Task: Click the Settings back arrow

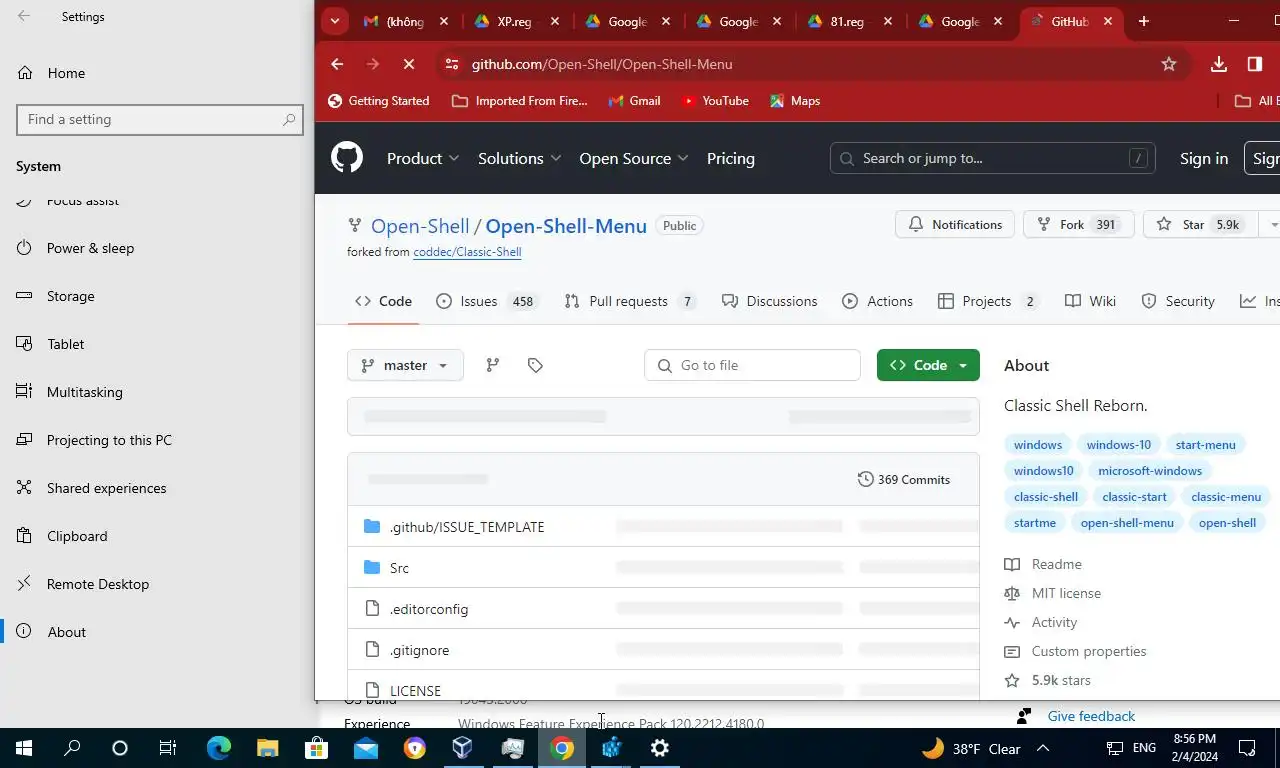Action: point(24,16)
